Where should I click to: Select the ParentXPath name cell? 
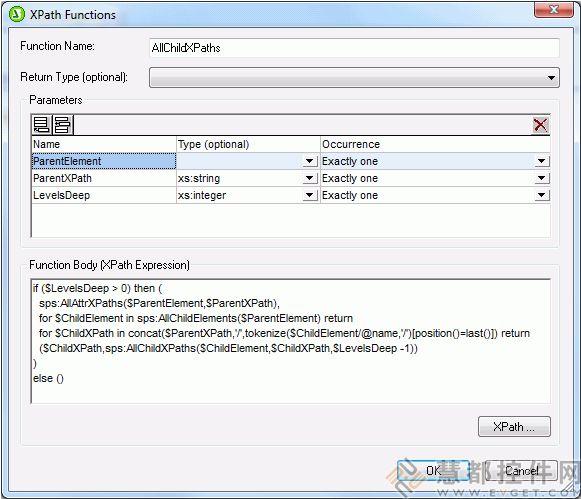click(104, 178)
